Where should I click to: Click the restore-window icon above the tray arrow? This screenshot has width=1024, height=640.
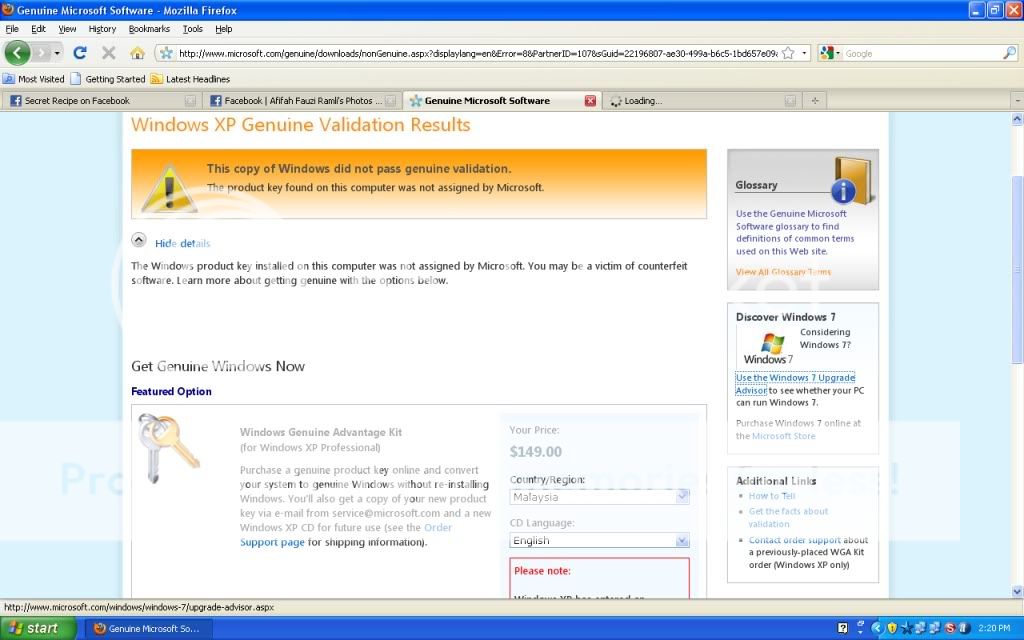861,624
